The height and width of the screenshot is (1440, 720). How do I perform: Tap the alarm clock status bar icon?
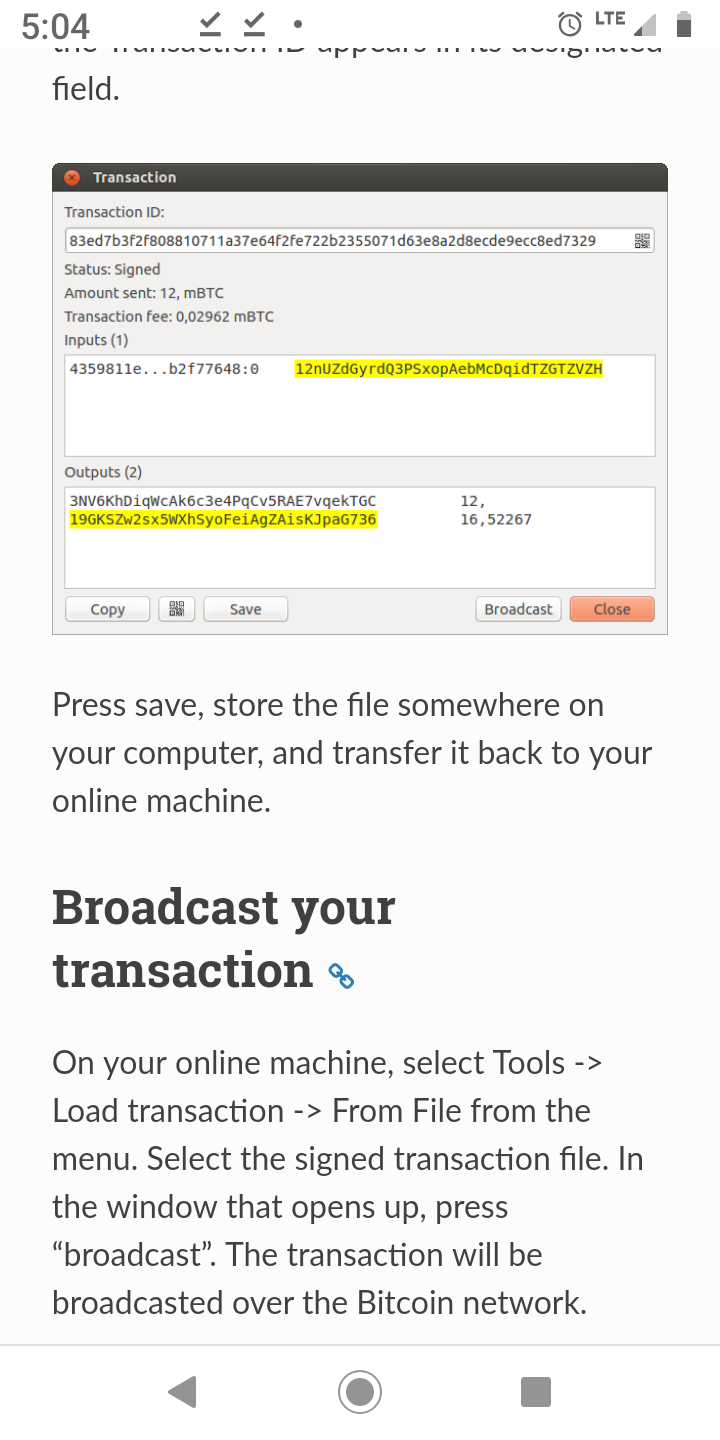(x=570, y=23)
